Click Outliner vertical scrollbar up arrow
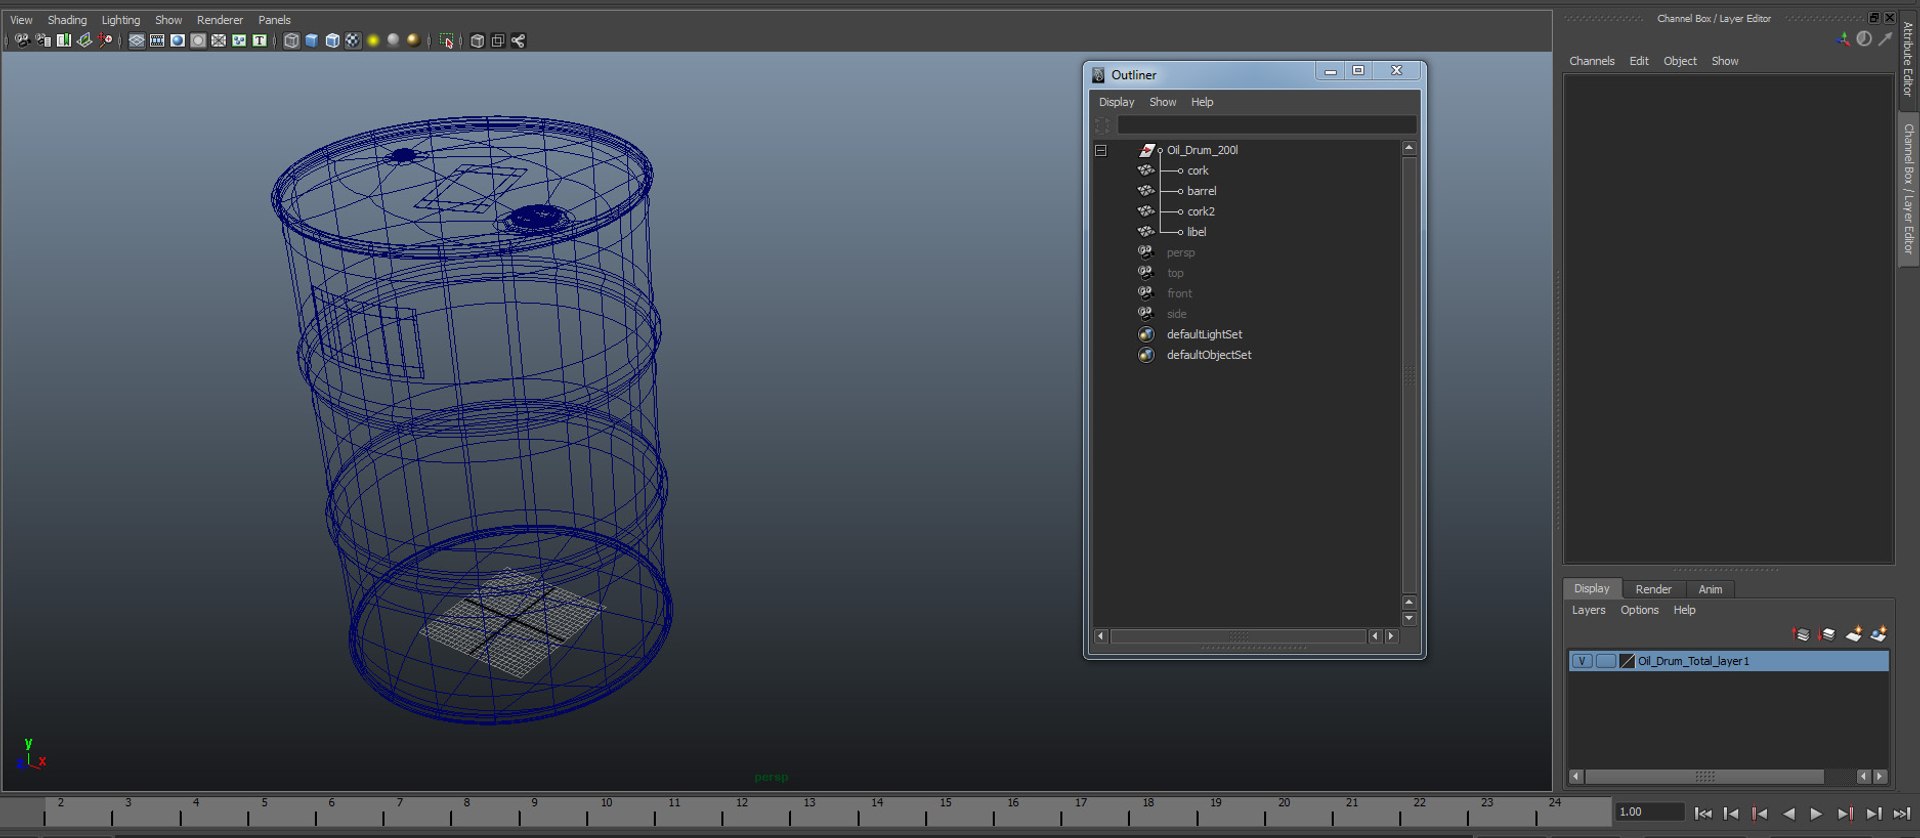This screenshot has height=838, width=1920. pos(1409,148)
